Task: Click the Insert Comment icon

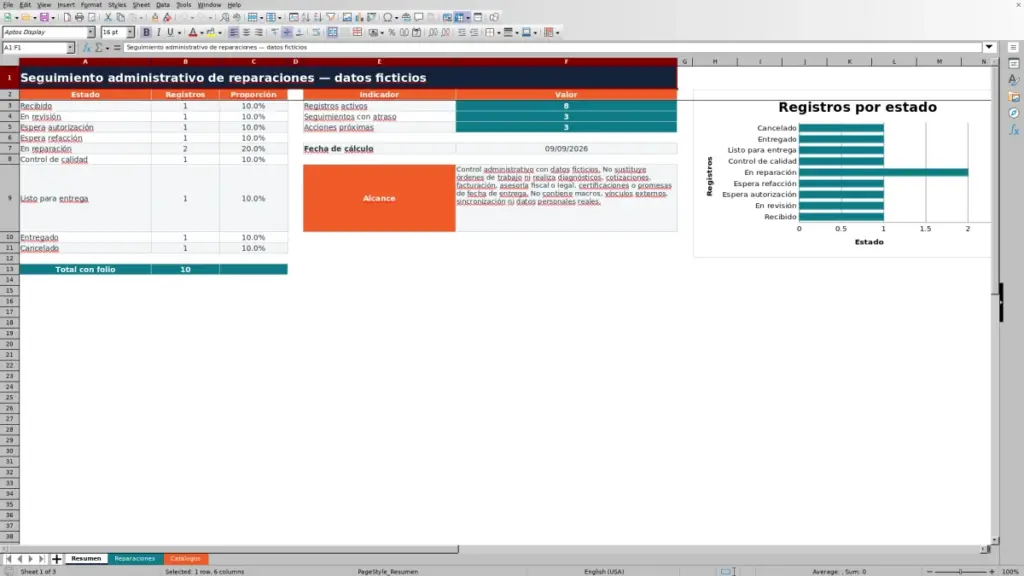Action: pos(419,18)
